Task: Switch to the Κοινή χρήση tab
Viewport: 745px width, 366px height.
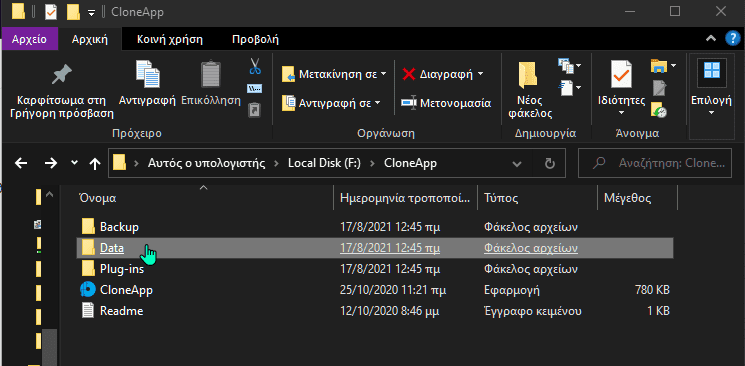Action: (x=170, y=39)
